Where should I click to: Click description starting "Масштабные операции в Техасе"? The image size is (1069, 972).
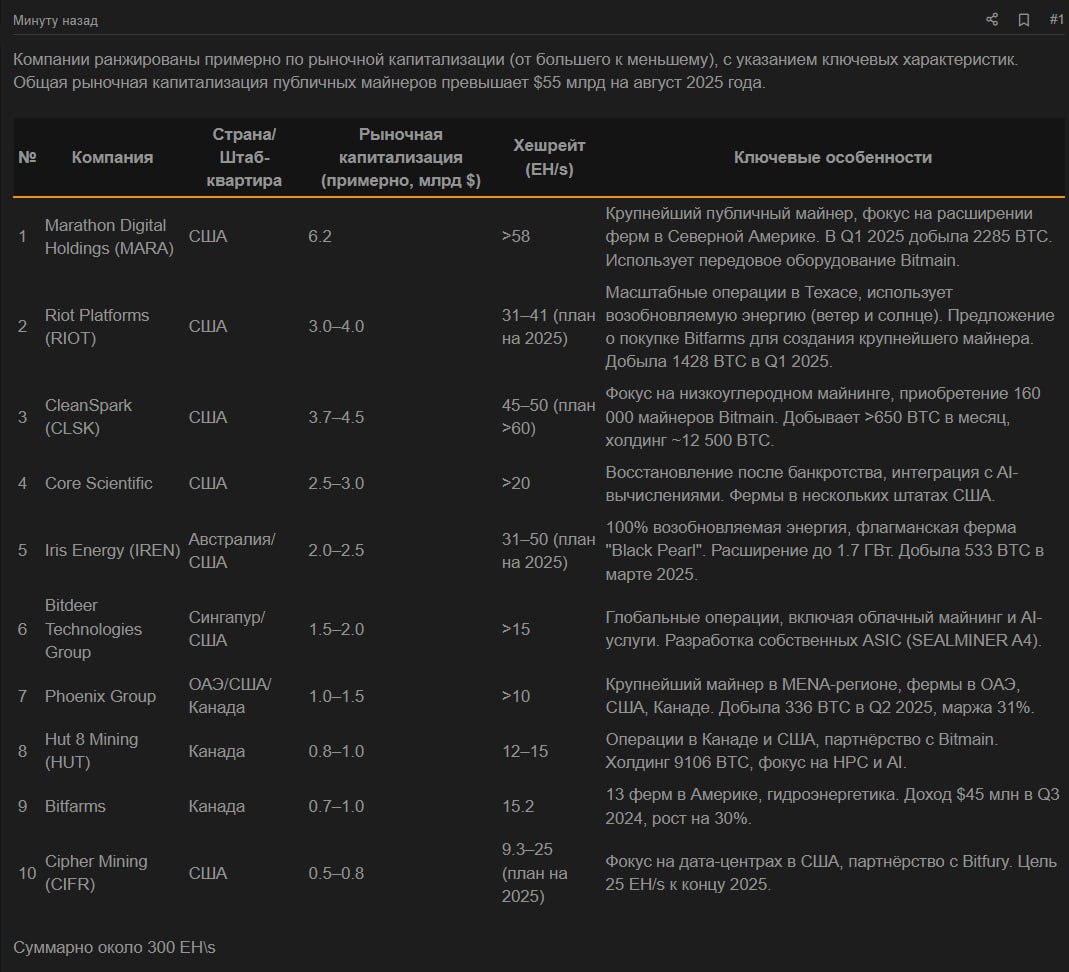coord(830,326)
